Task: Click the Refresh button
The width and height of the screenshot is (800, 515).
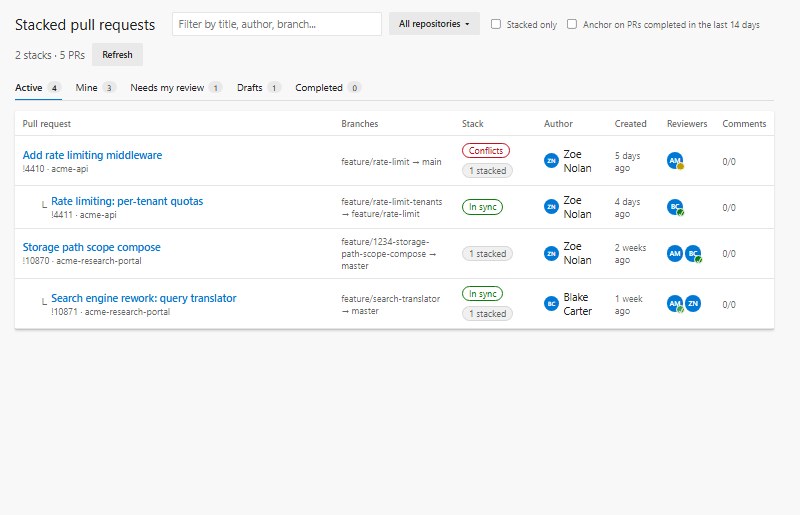Action: click(117, 55)
